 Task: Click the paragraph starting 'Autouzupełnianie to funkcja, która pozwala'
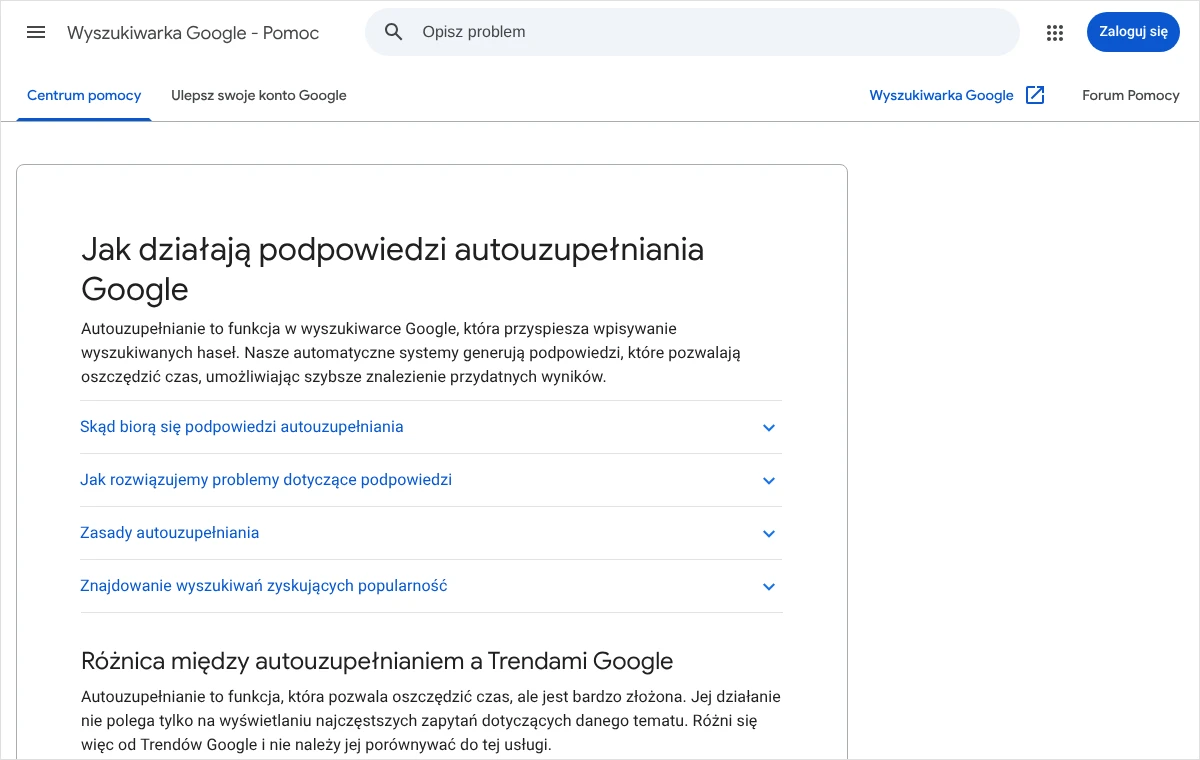[x=431, y=721]
